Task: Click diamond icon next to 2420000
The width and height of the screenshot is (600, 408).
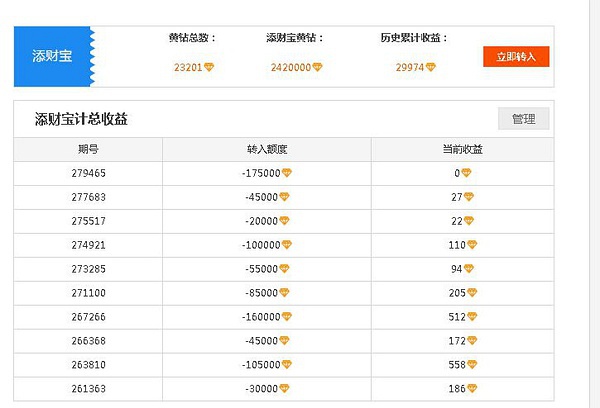Action: 317,67
